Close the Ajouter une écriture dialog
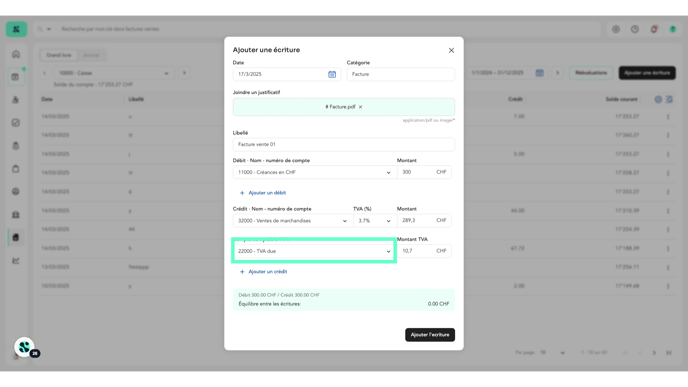 [451, 50]
